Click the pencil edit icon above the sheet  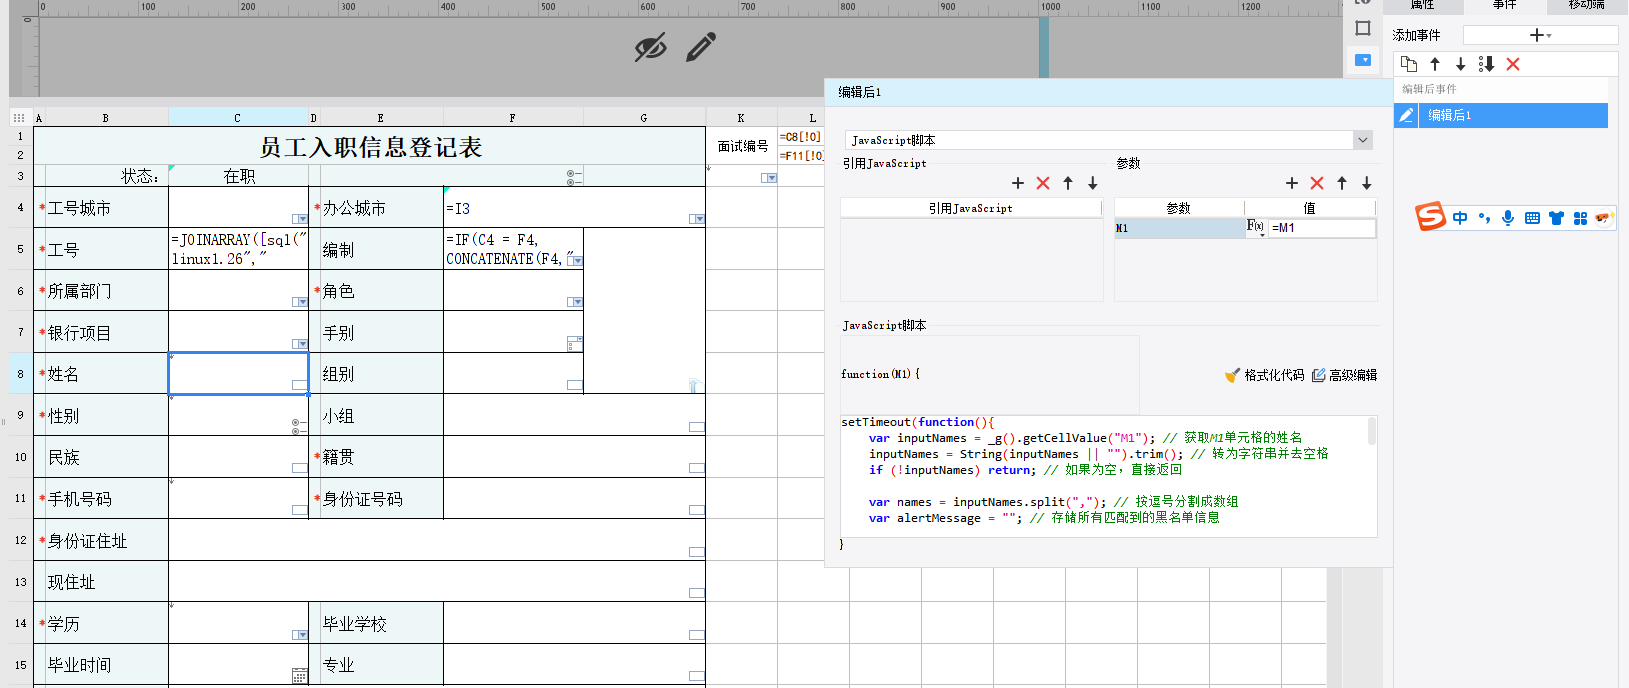[x=702, y=46]
